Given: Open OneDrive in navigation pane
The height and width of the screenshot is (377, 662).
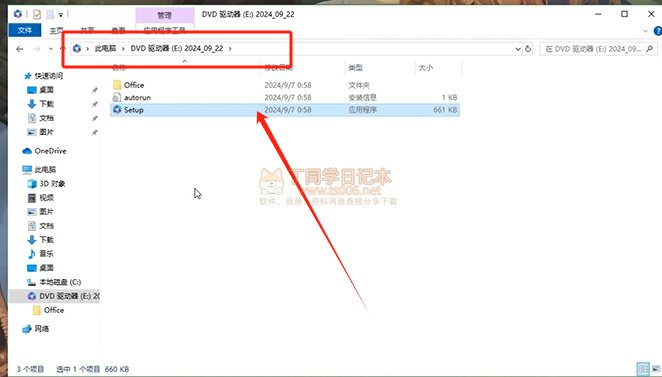Looking at the screenshot, I should (x=50, y=151).
